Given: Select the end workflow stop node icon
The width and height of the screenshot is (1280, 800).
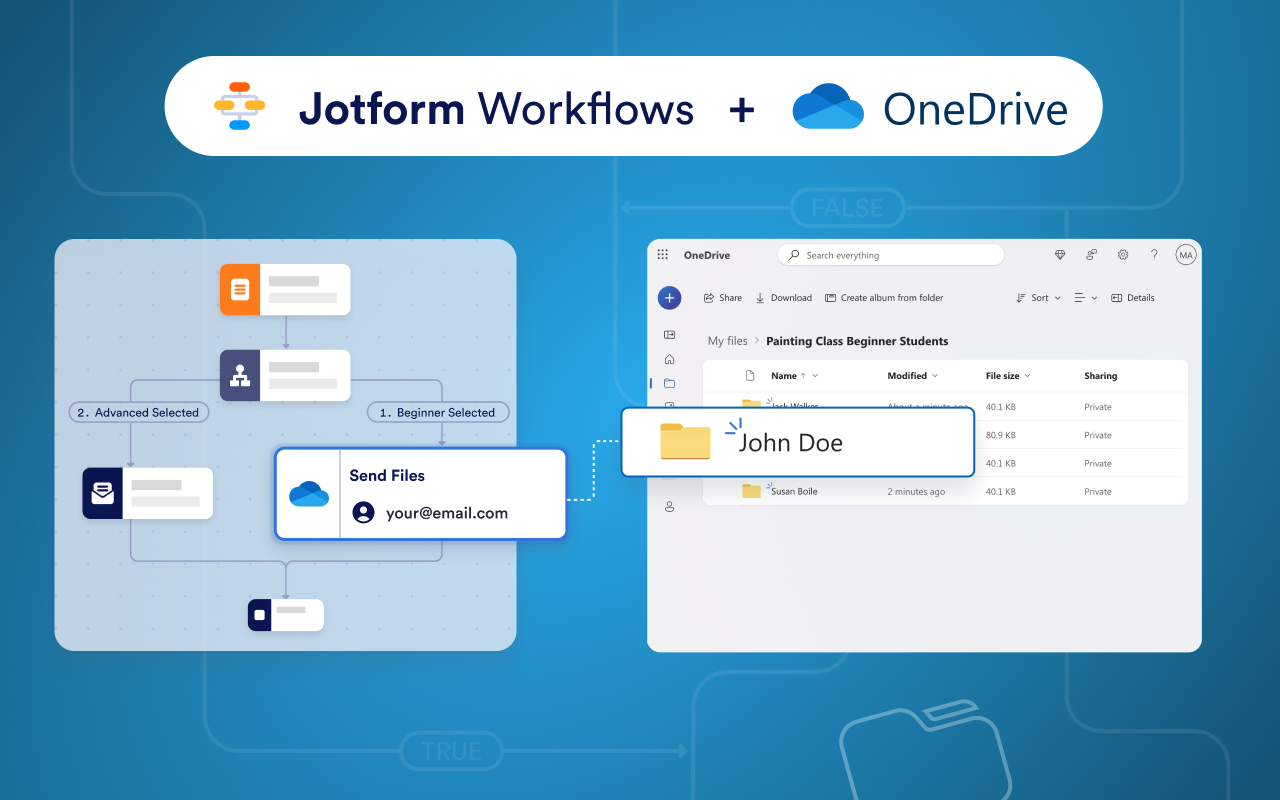Looking at the screenshot, I should 260,615.
